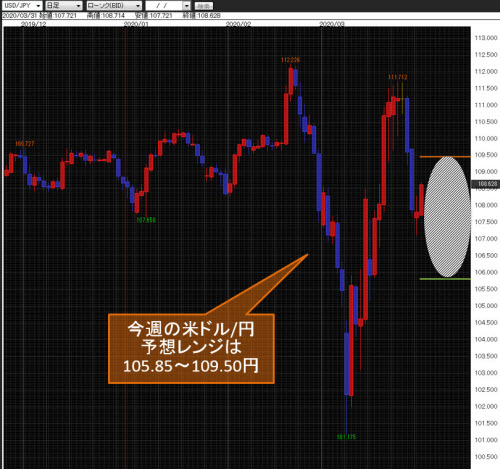
Task: Click the closing price value 108.628 in header
Action: tap(209, 16)
